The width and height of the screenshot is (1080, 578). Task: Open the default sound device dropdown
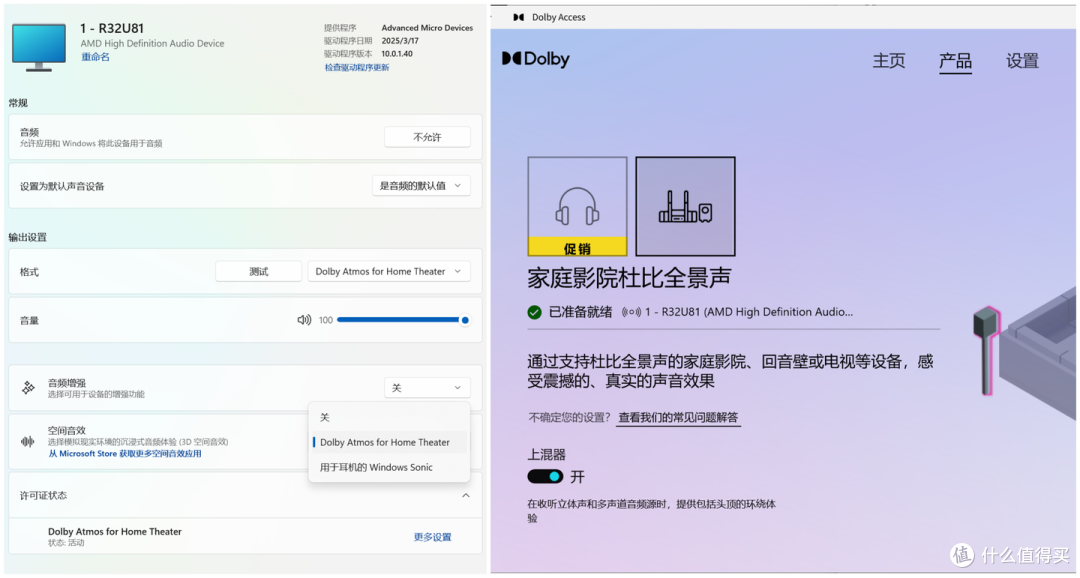pyautogui.click(x=421, y=185)
